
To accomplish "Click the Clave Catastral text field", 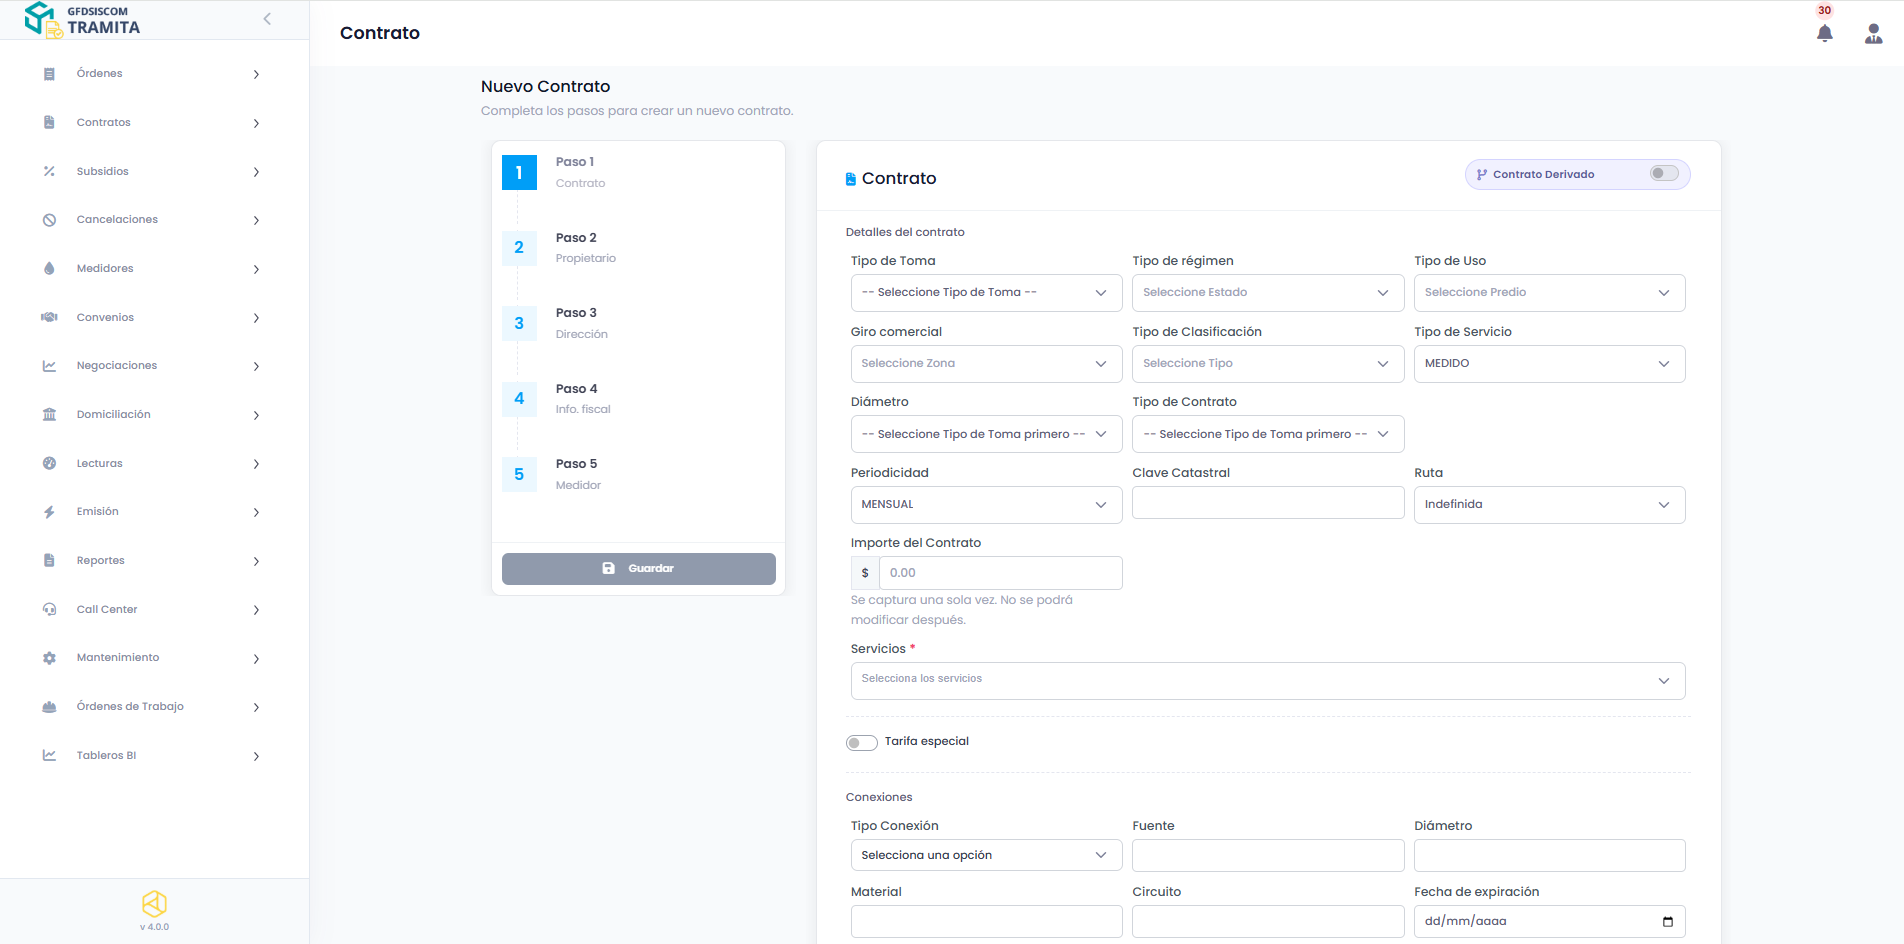I will [1267, 503].
